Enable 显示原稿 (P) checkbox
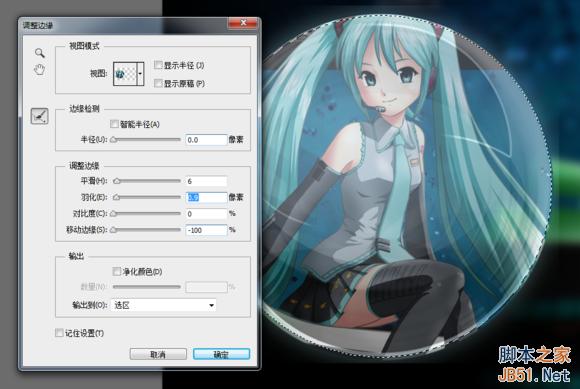 (x=158, y=83)
